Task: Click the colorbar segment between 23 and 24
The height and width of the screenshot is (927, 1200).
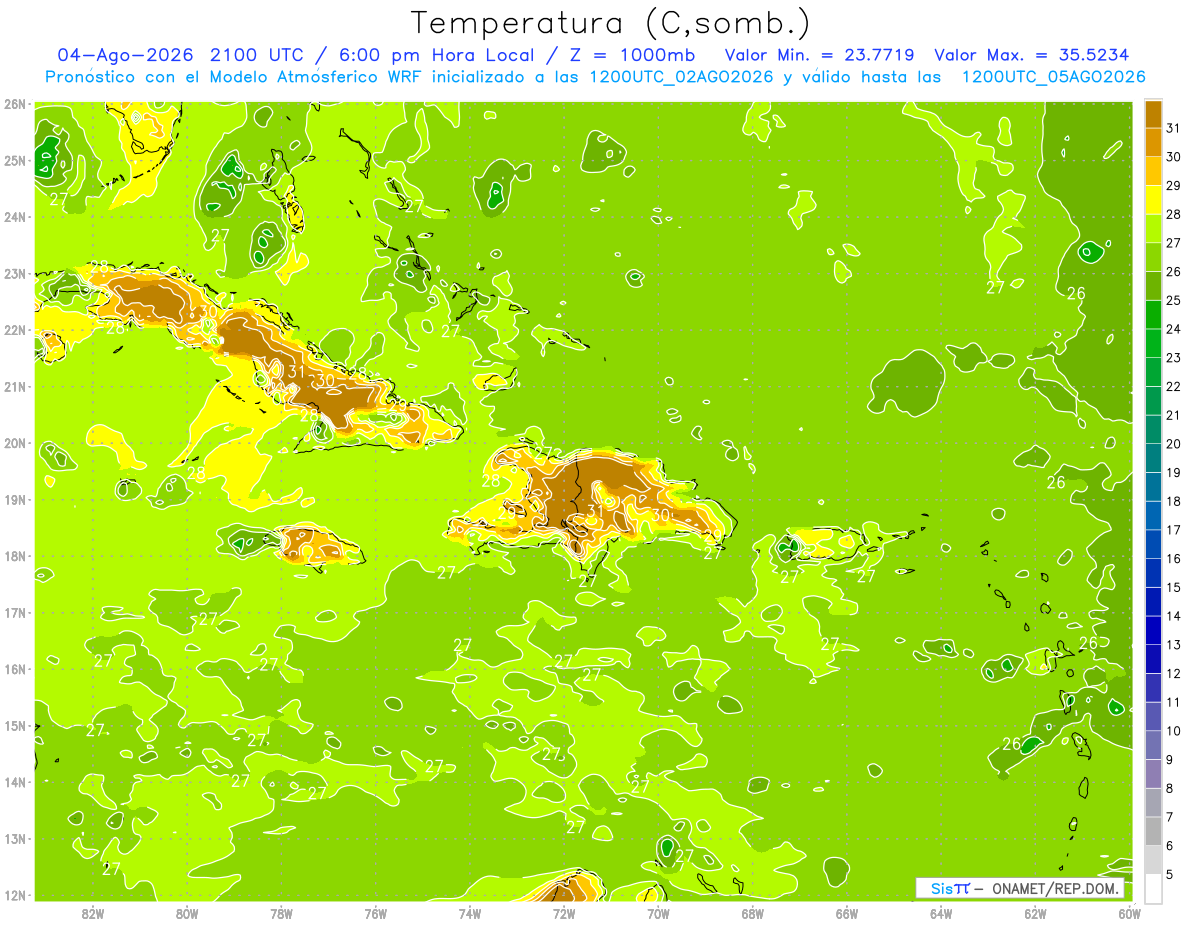Action: 1153,343
